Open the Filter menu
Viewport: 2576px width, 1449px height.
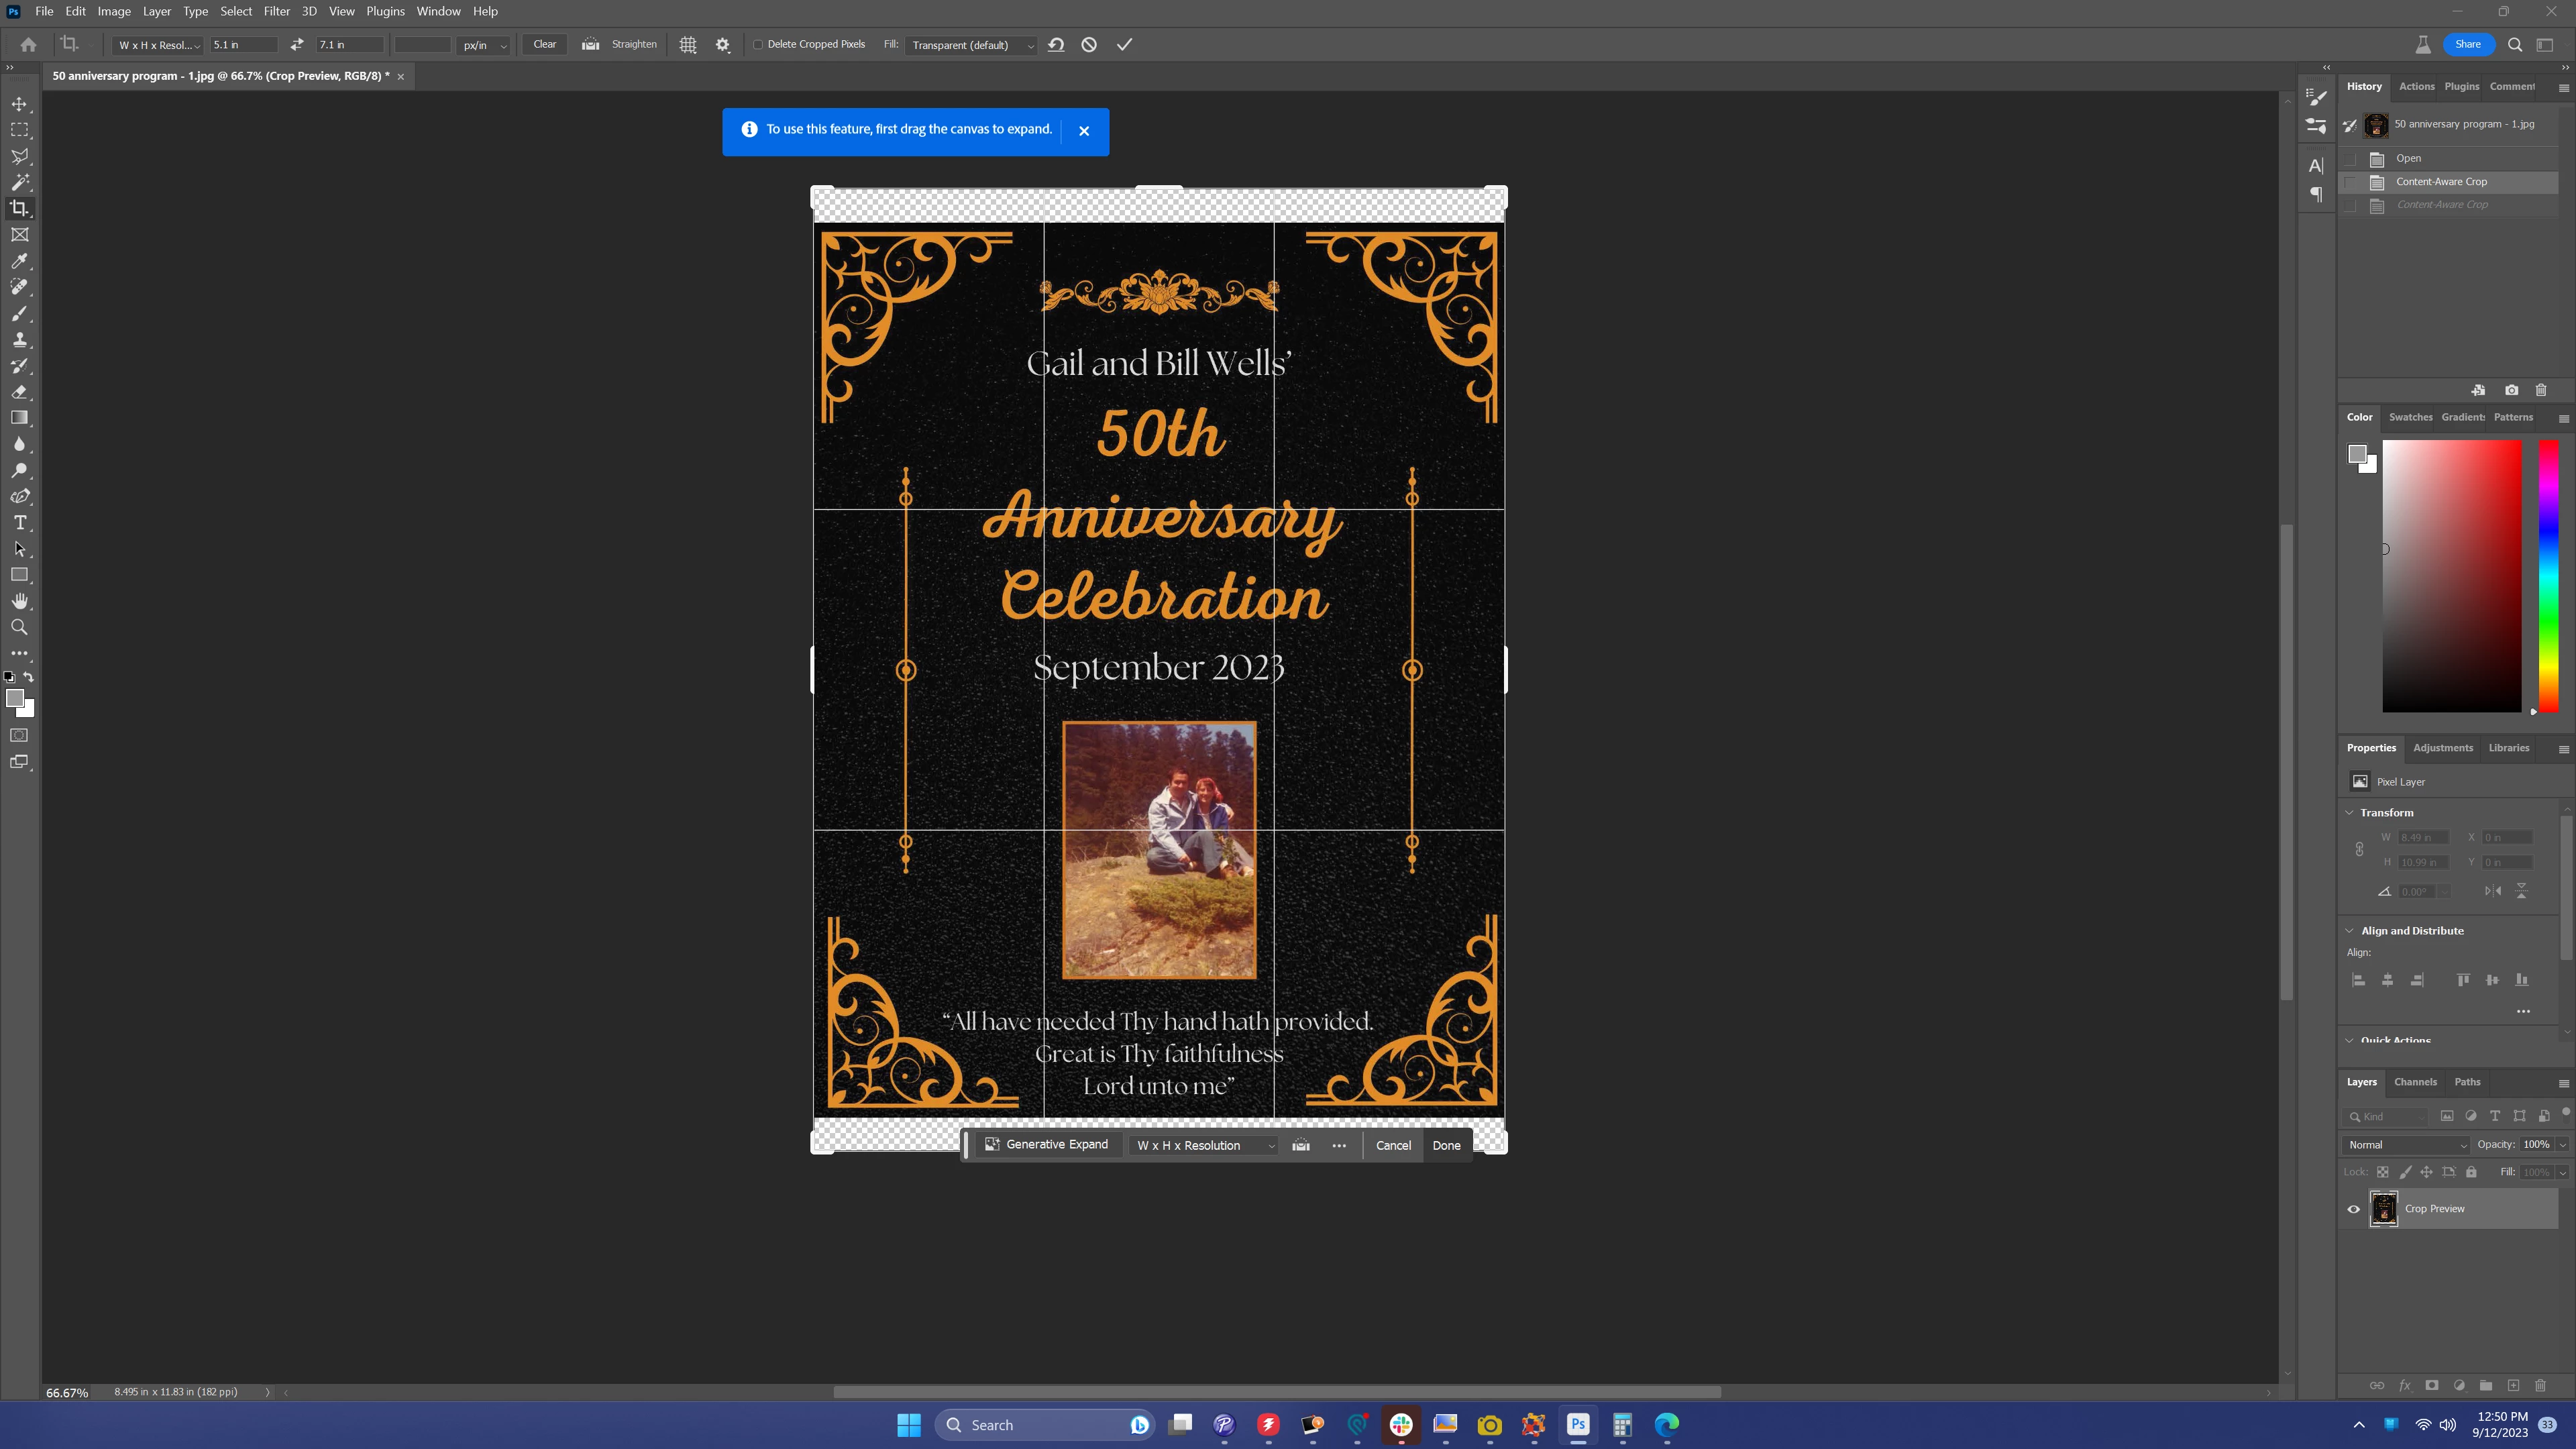pos(276,11)
